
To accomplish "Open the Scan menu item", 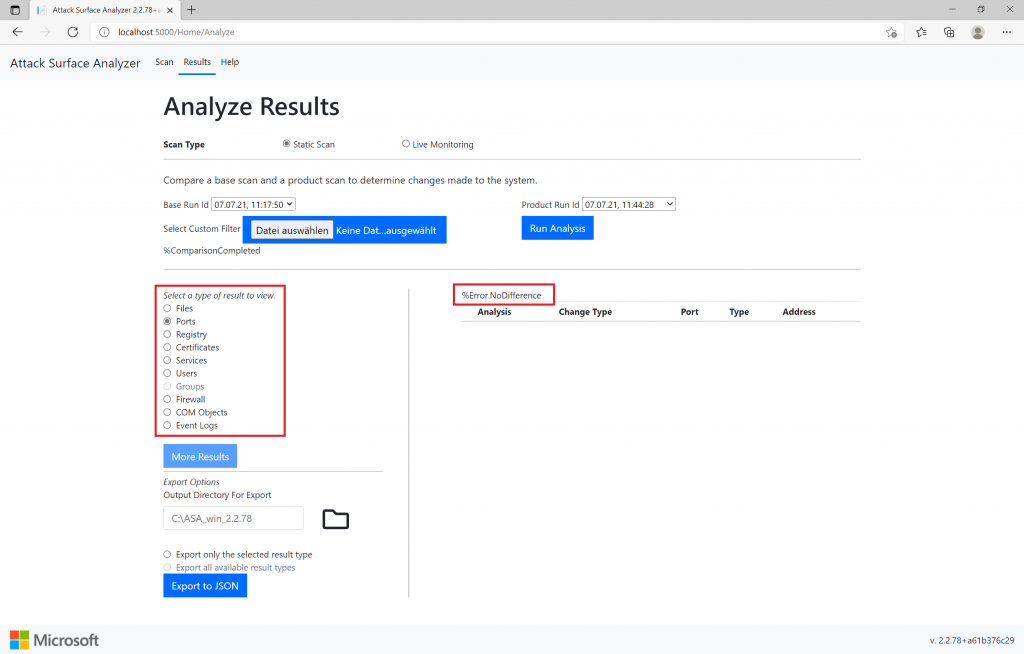I will tap(164, 62).
